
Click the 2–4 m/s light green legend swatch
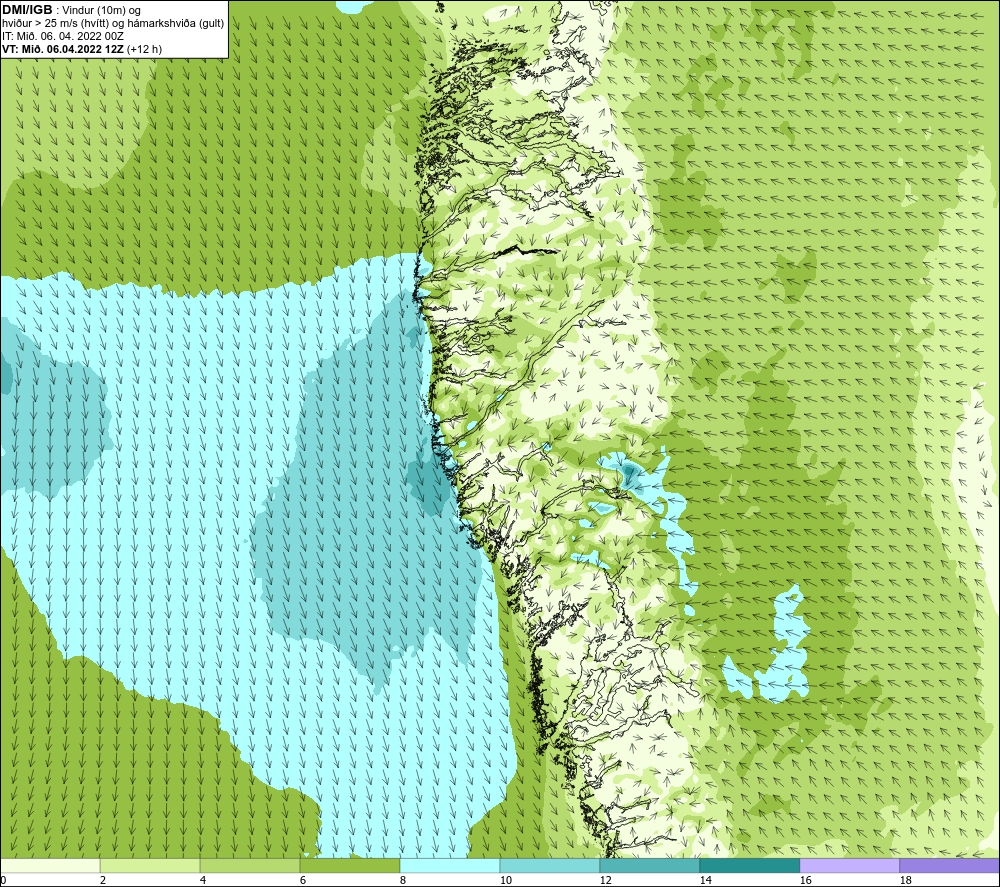pyautogui.click(x=150, y=865)
